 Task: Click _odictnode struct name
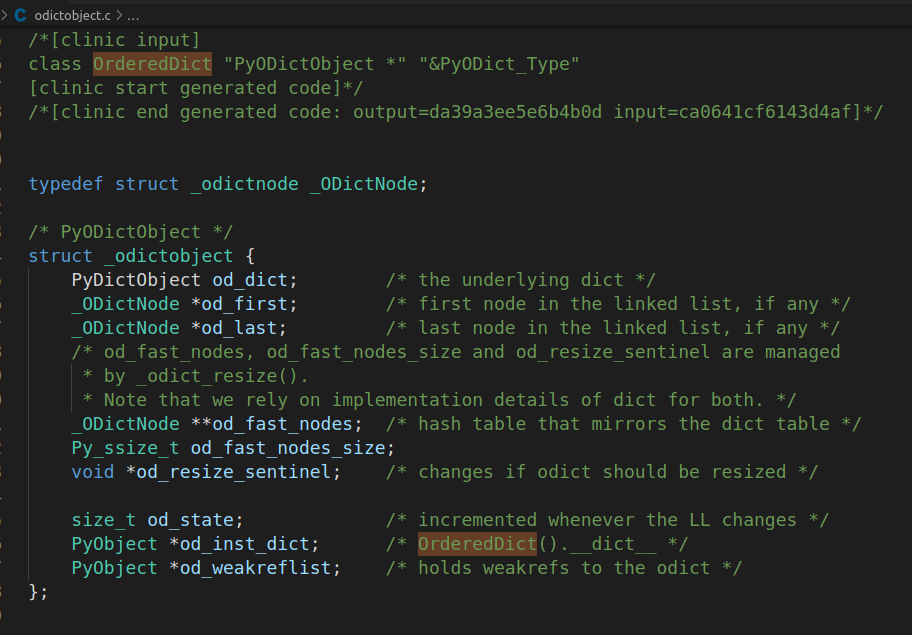(244, 184)
